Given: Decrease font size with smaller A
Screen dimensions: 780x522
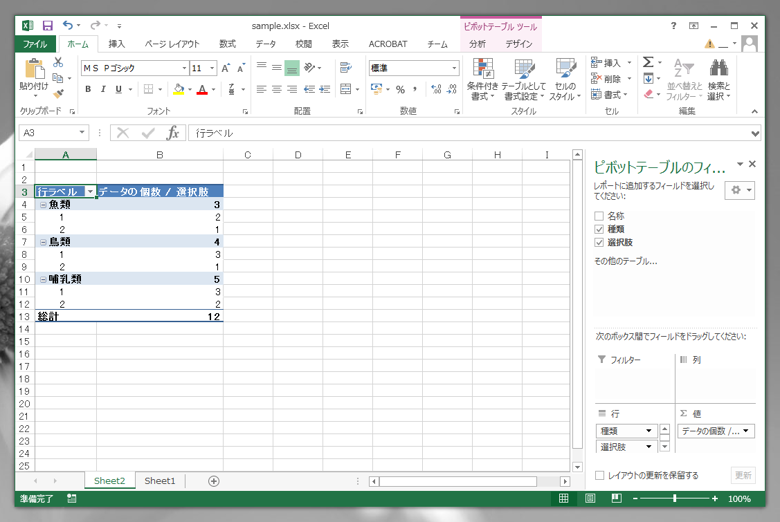Looking at the screenshot, I should (241, 68).
